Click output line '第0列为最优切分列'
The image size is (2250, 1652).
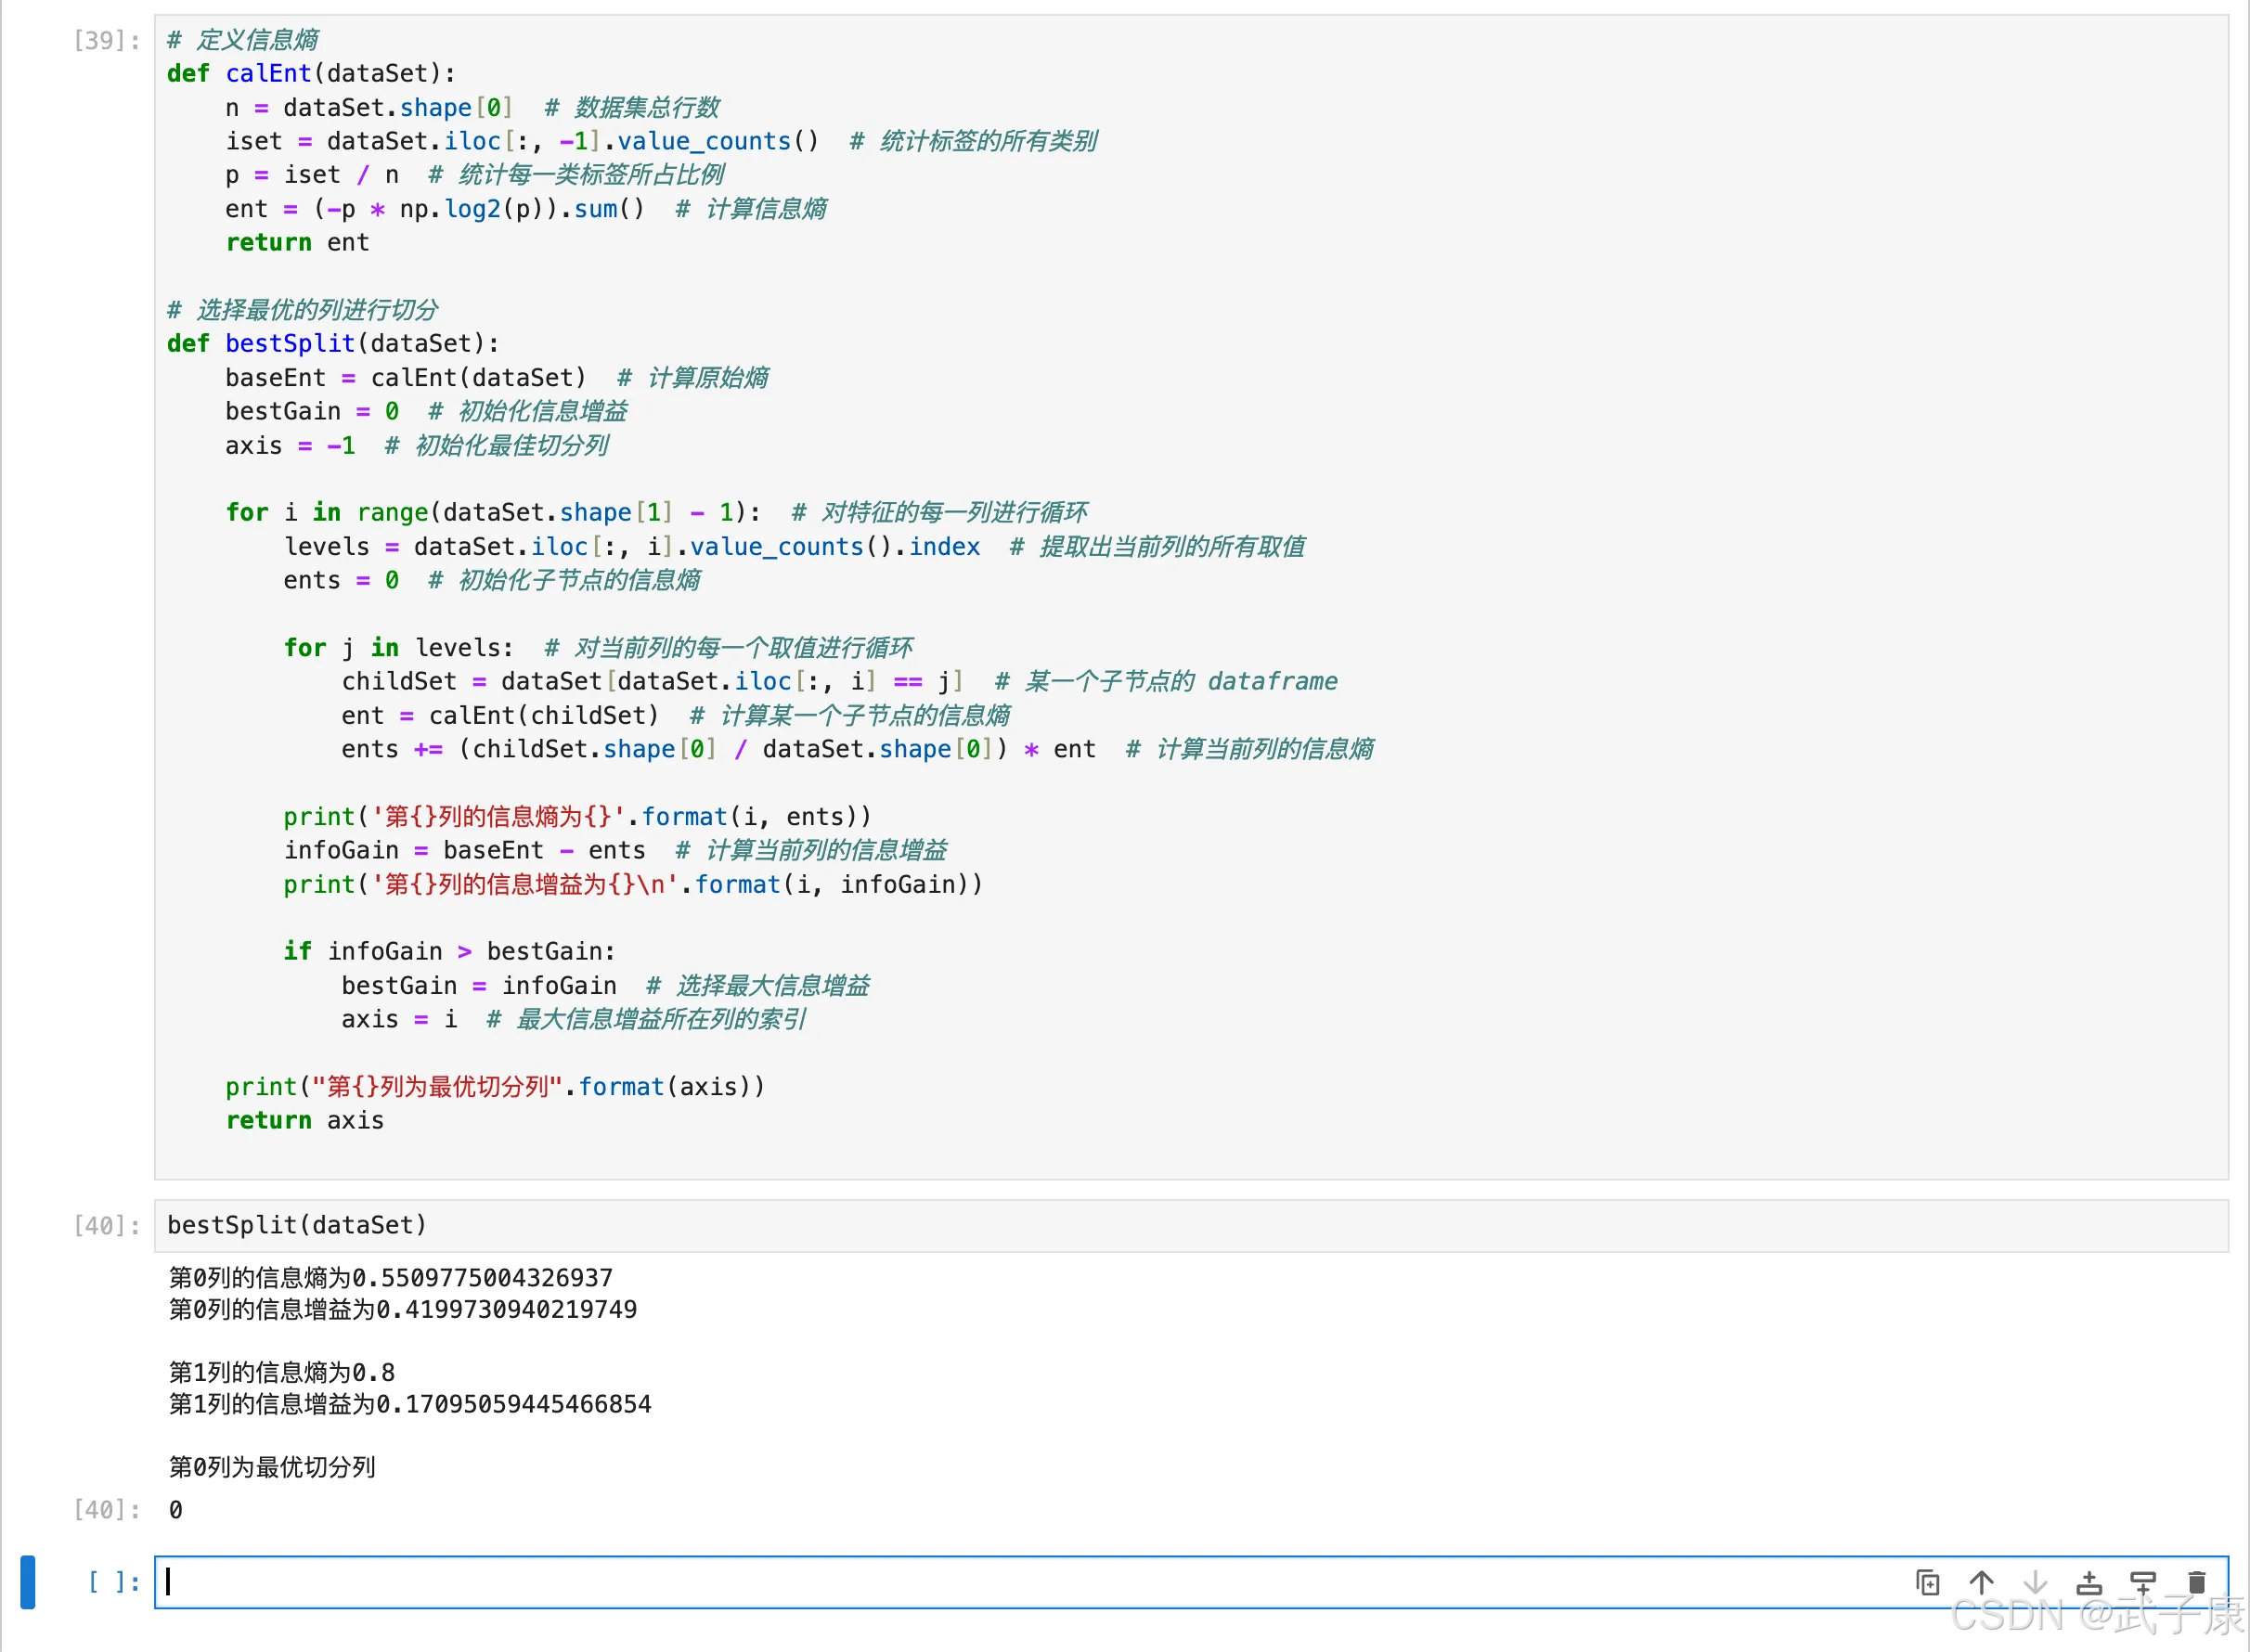[x=272, y=1467]
